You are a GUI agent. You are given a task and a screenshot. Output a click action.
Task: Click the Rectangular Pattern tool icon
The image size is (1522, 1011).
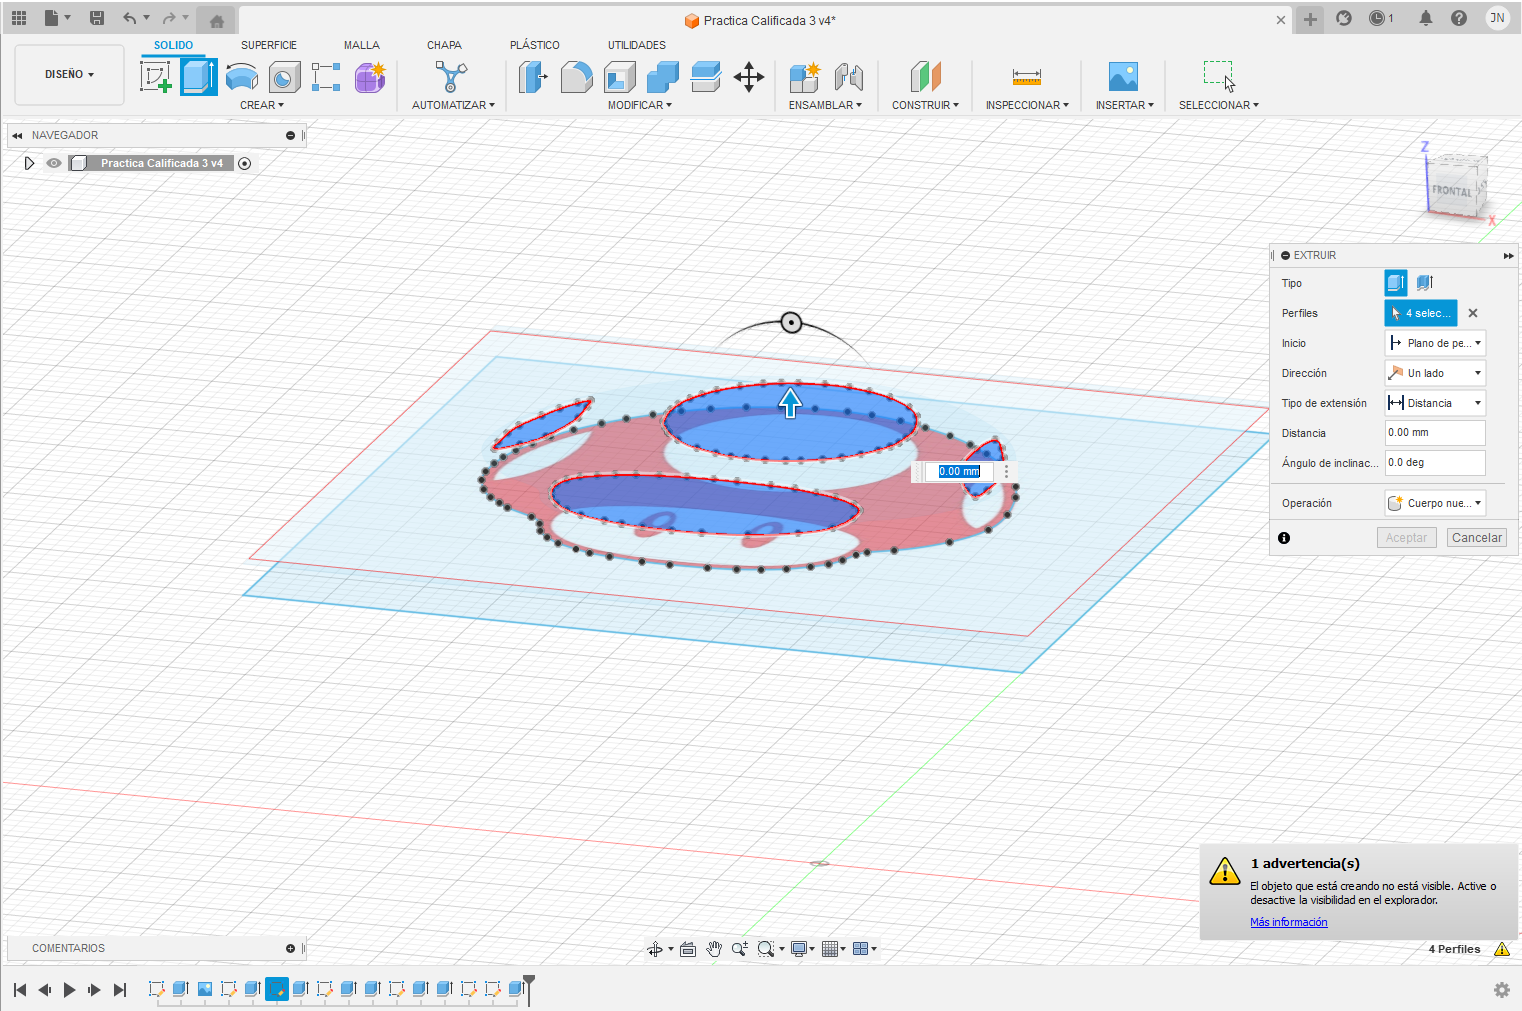326,77
